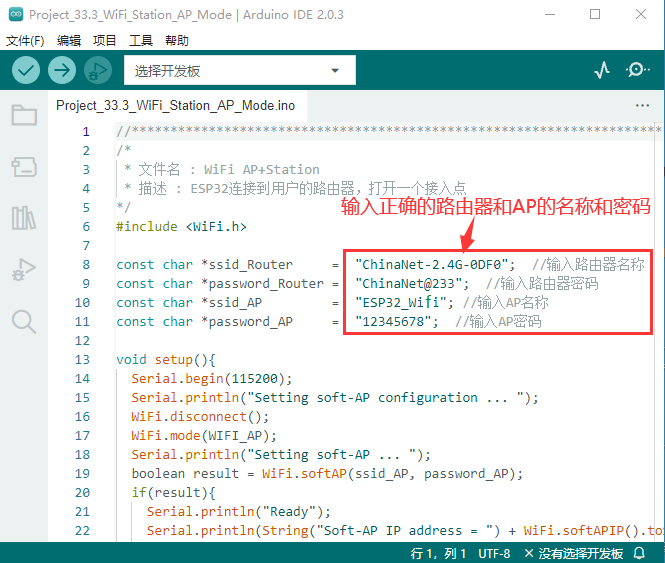Viewport: 665px width, 563px height.
Task: Click the Verify sketch checkmark button
Action: click(x=26, y=70)
